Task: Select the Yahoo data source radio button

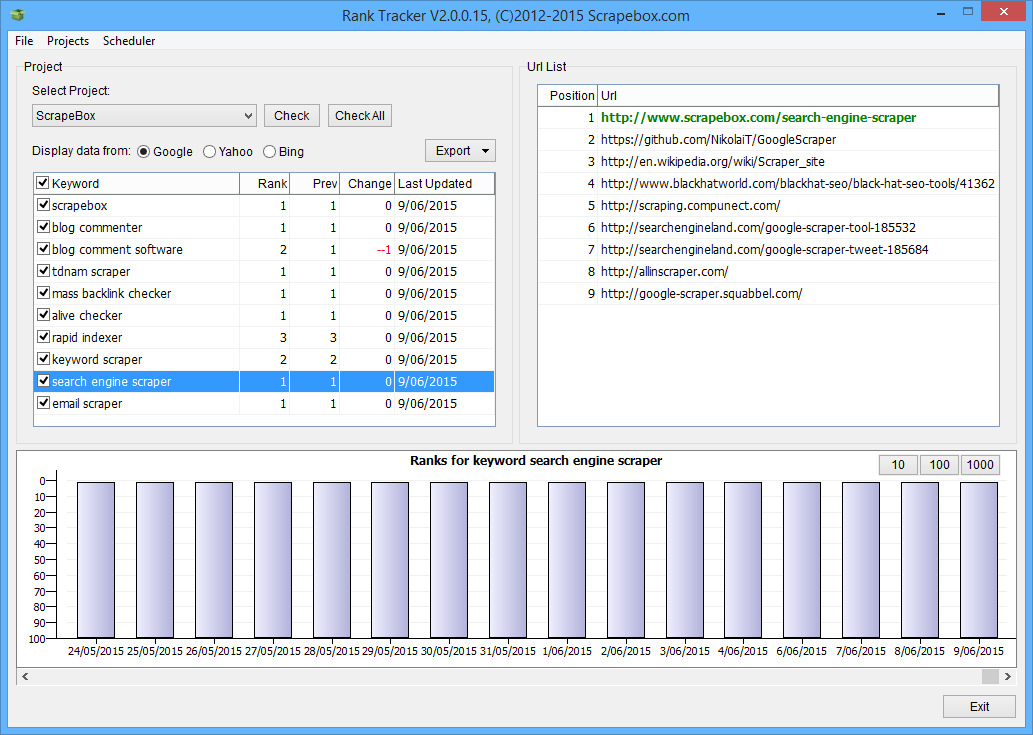Action: (209, 152)
